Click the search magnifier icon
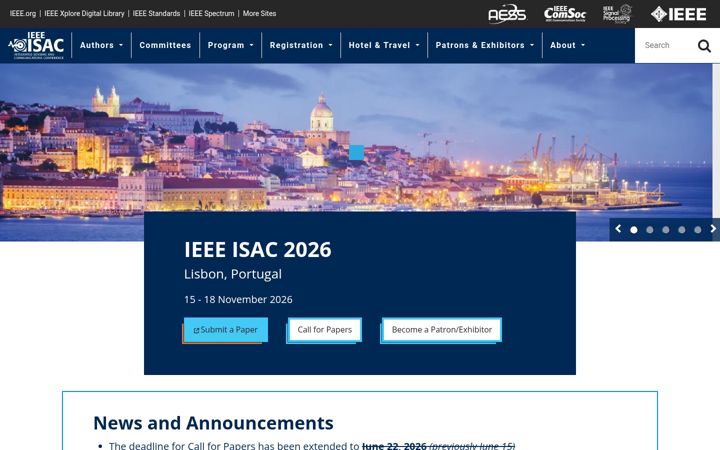720x450 pixels. 704,45
